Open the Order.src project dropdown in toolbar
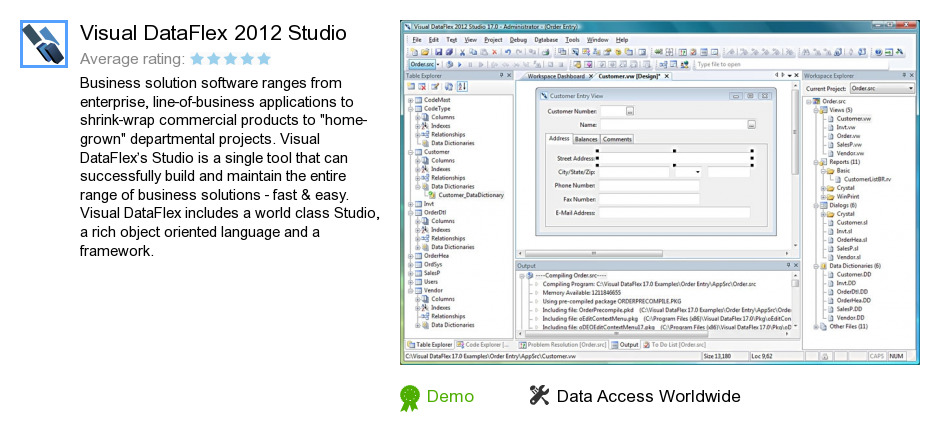The height and width of the screenshot is (442, 940). click(438, 64)
